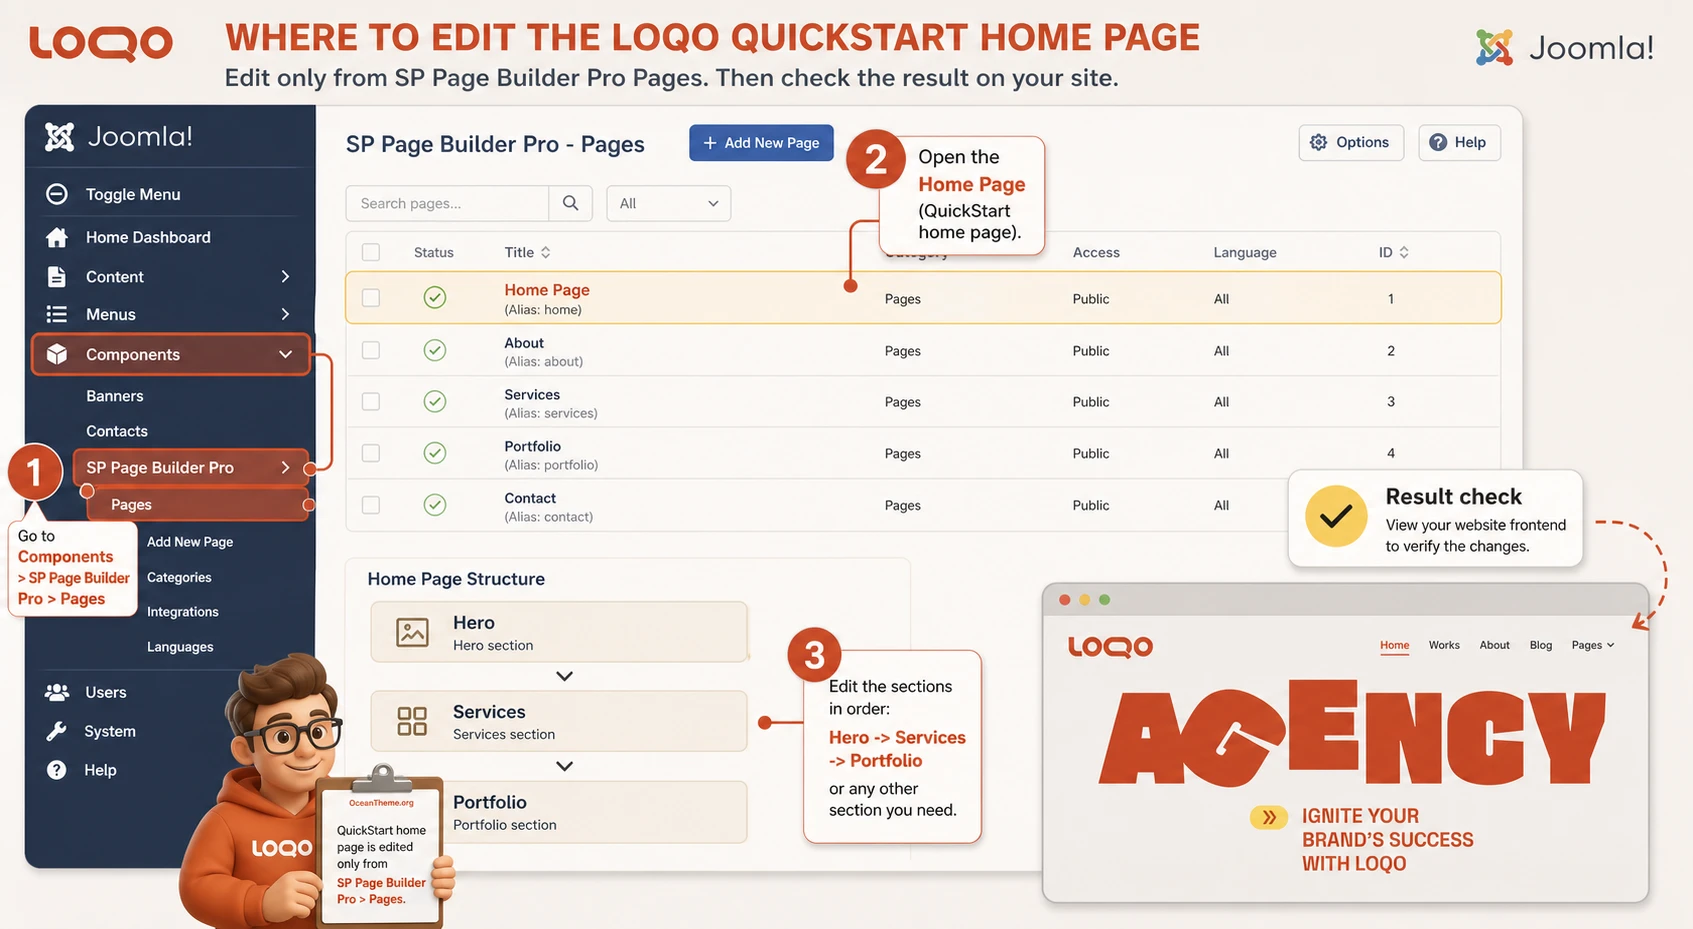Expand the Menus submenu arrow
Screen dimensions: 1693x929
(285, 314)
